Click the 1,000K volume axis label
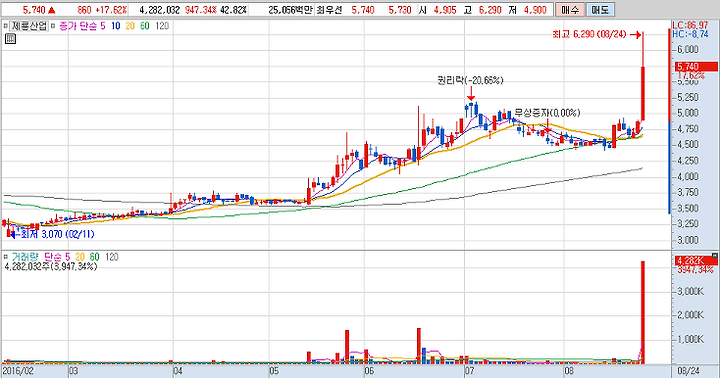This screenshot has height=378, width=720. coord(690,339)
